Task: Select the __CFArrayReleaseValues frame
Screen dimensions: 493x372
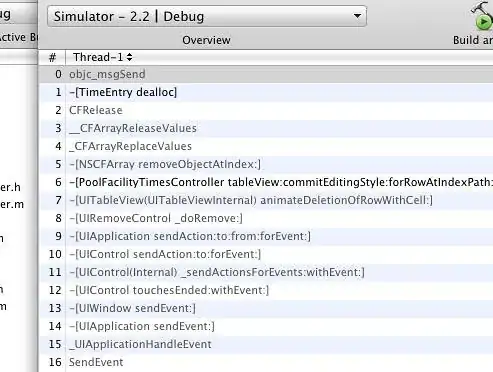Action: [x=266, y=128]
